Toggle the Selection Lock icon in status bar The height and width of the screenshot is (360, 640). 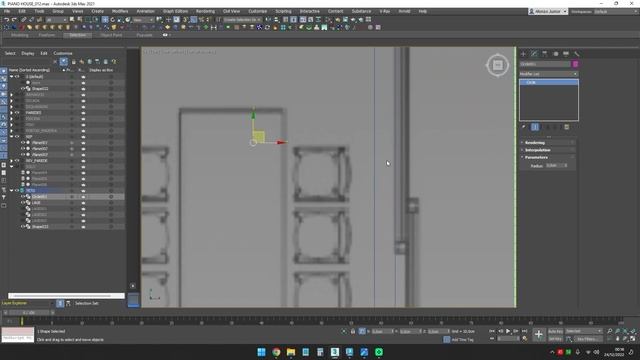(x=353, y=331)
